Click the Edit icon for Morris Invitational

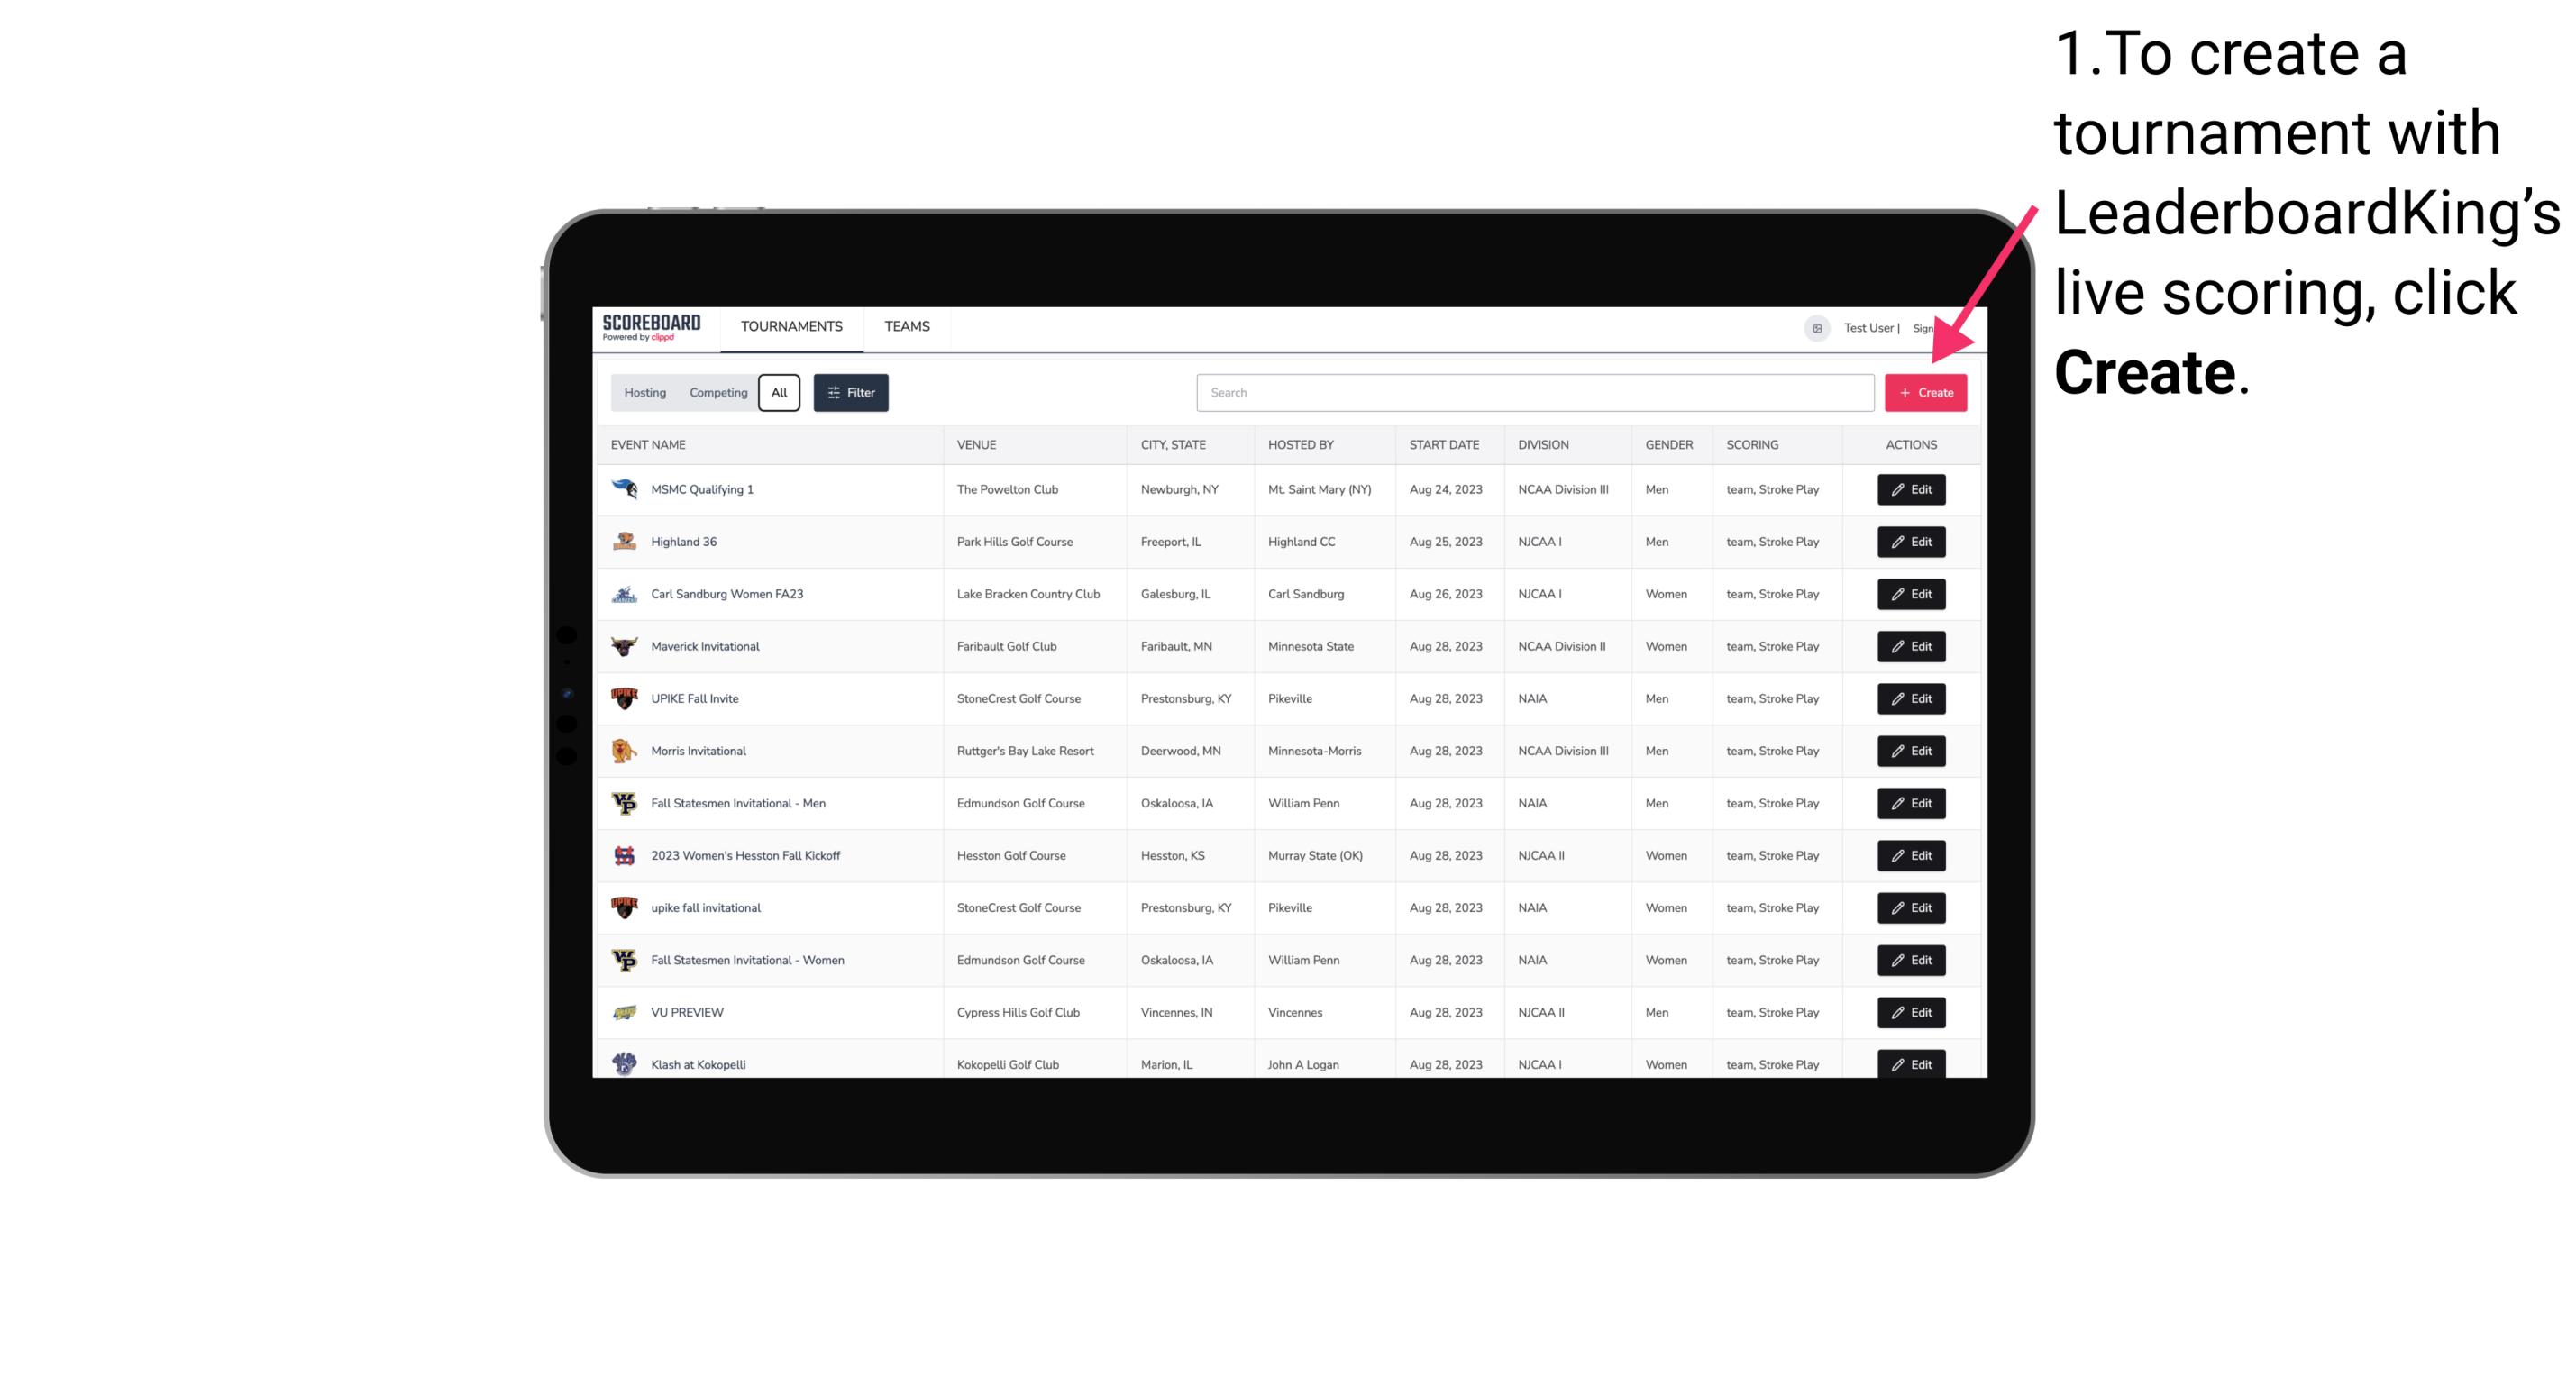point(1910,751)
